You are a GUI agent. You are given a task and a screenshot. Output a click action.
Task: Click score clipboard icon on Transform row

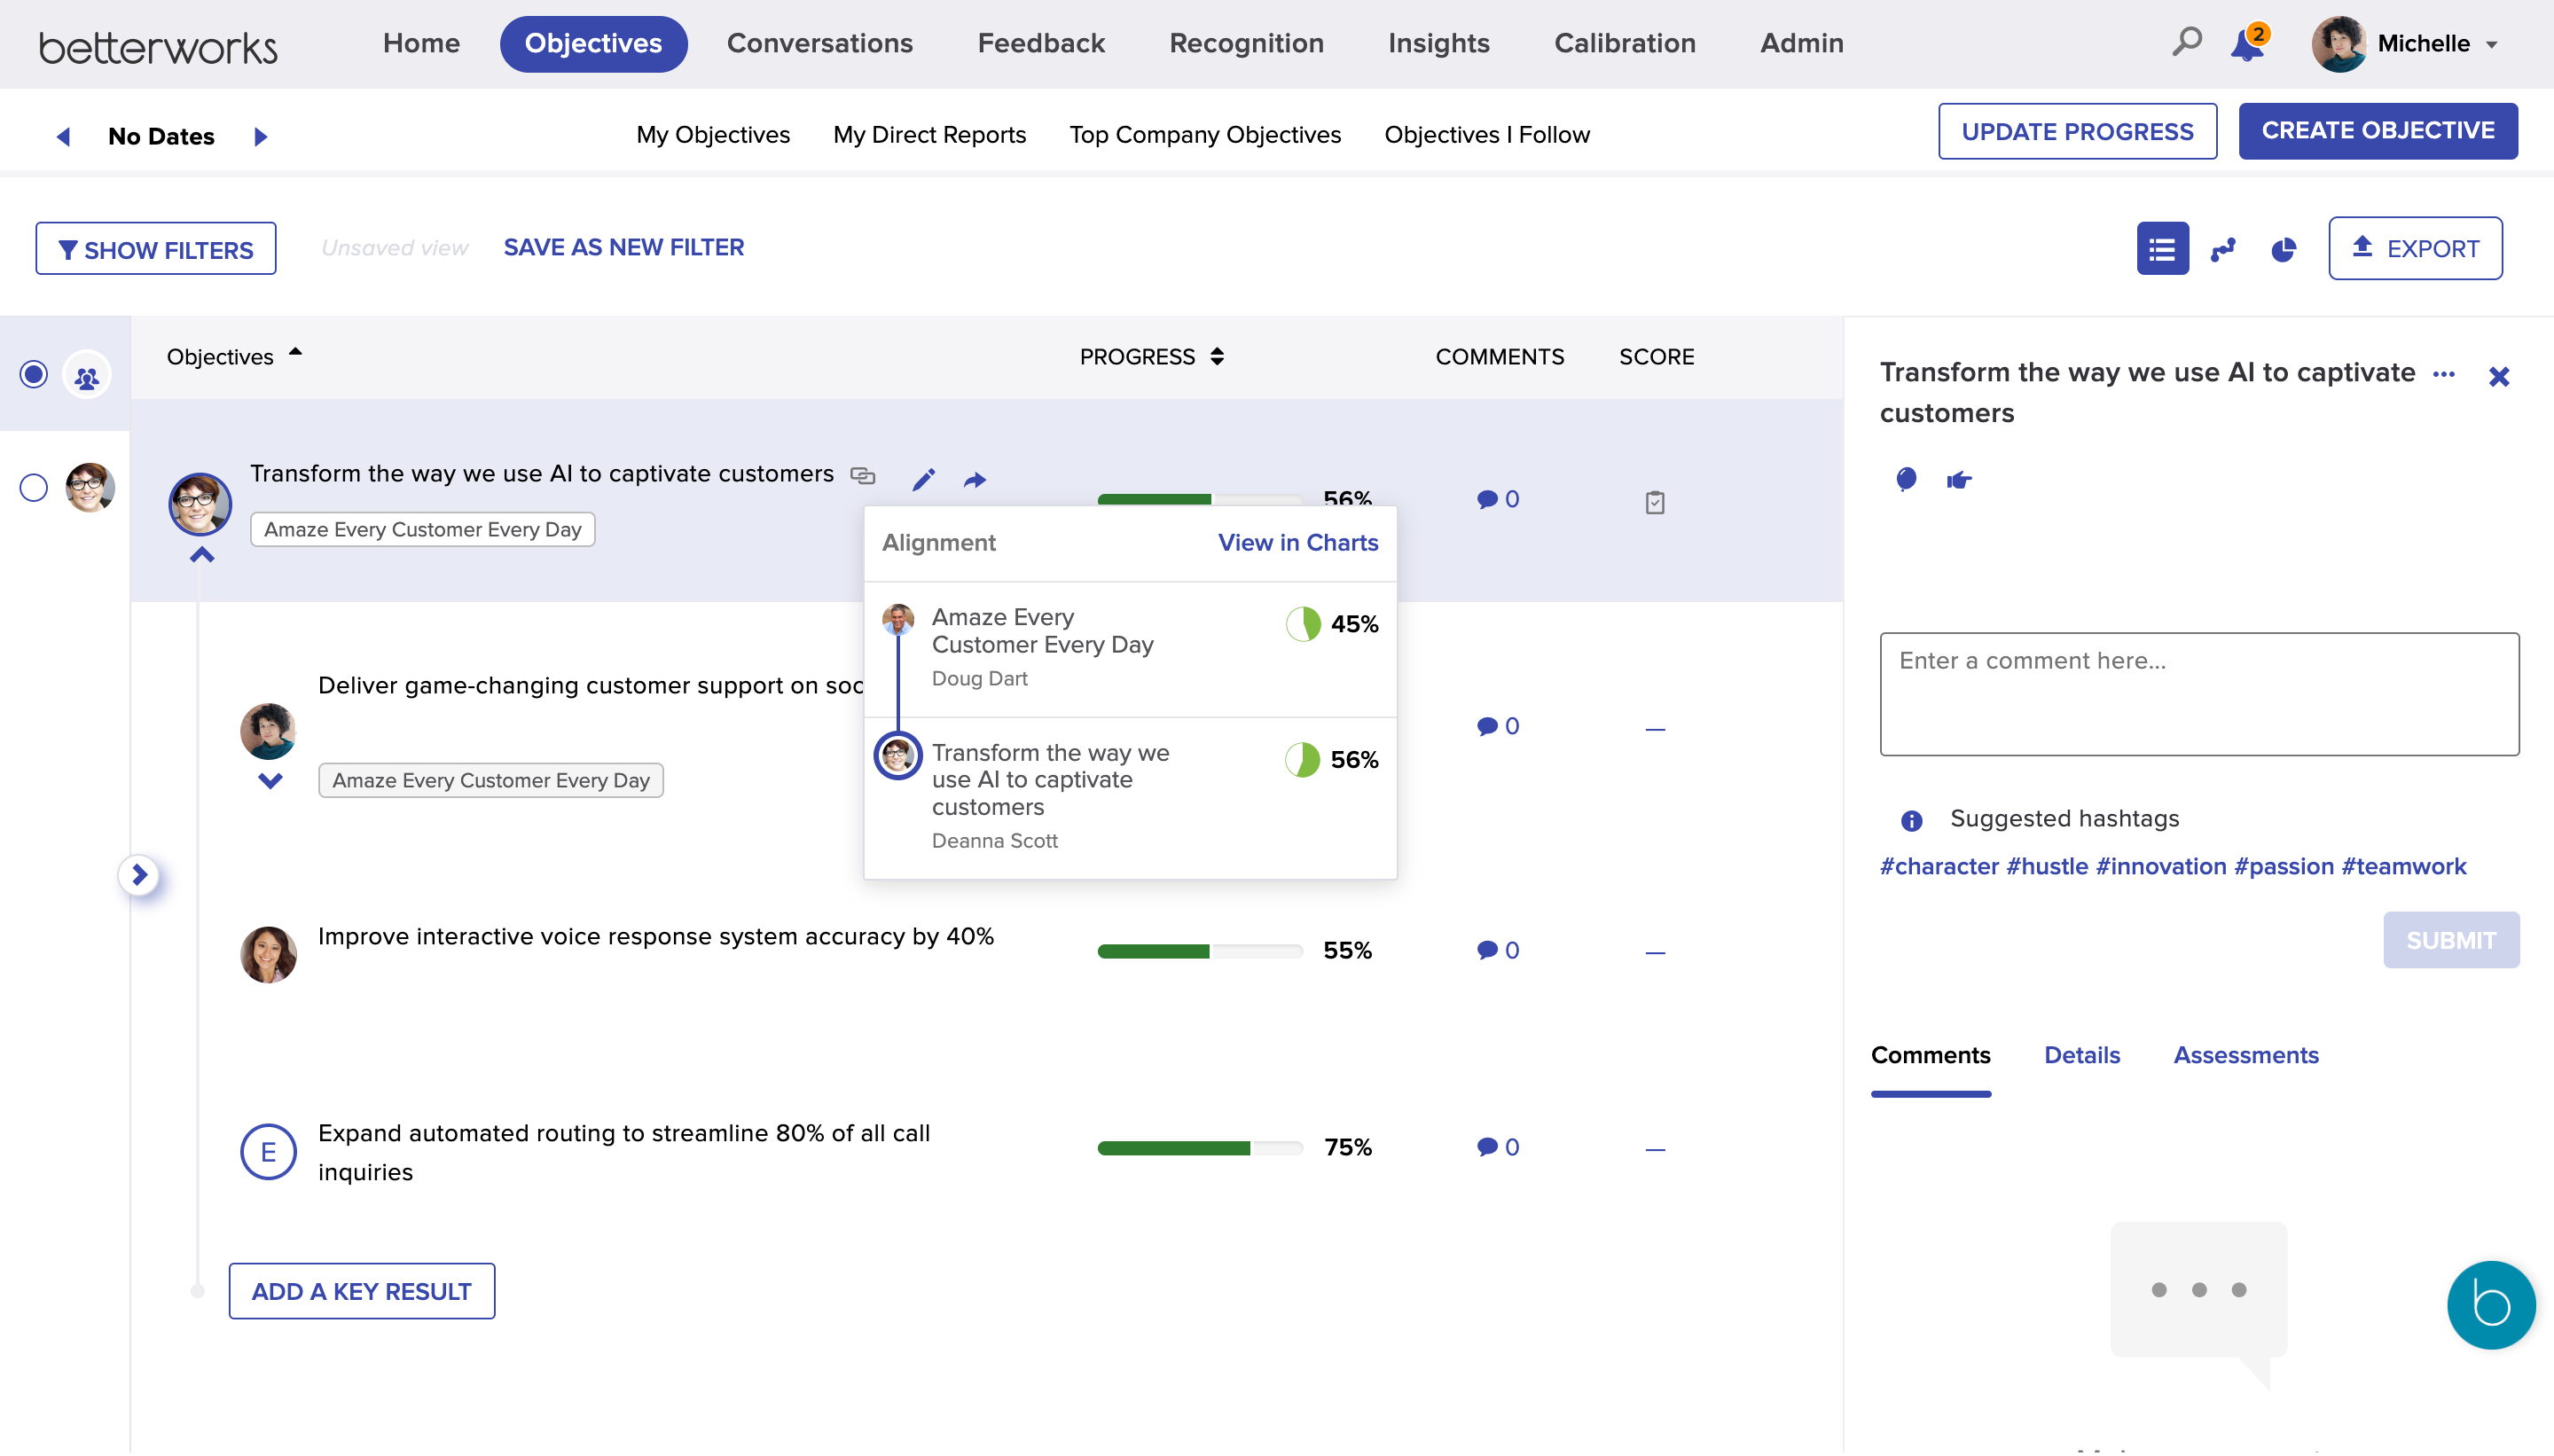click(x=1655, y=502)
